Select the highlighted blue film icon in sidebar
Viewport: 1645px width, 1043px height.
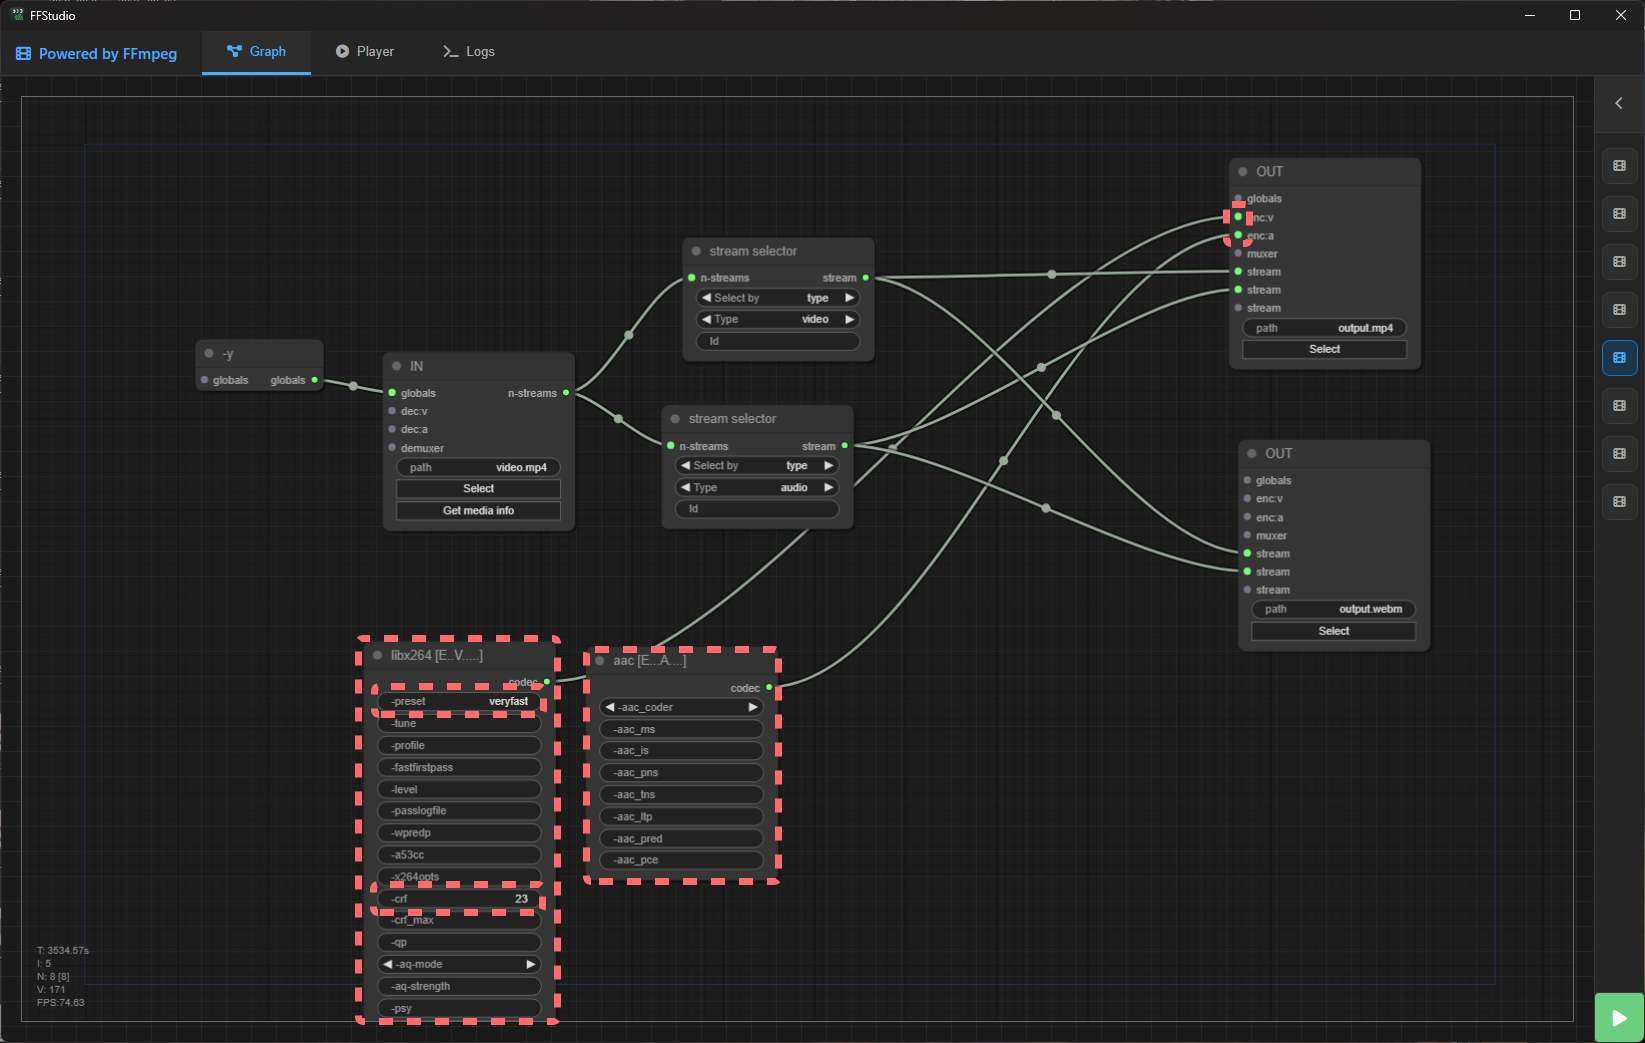click(1619, 357)
